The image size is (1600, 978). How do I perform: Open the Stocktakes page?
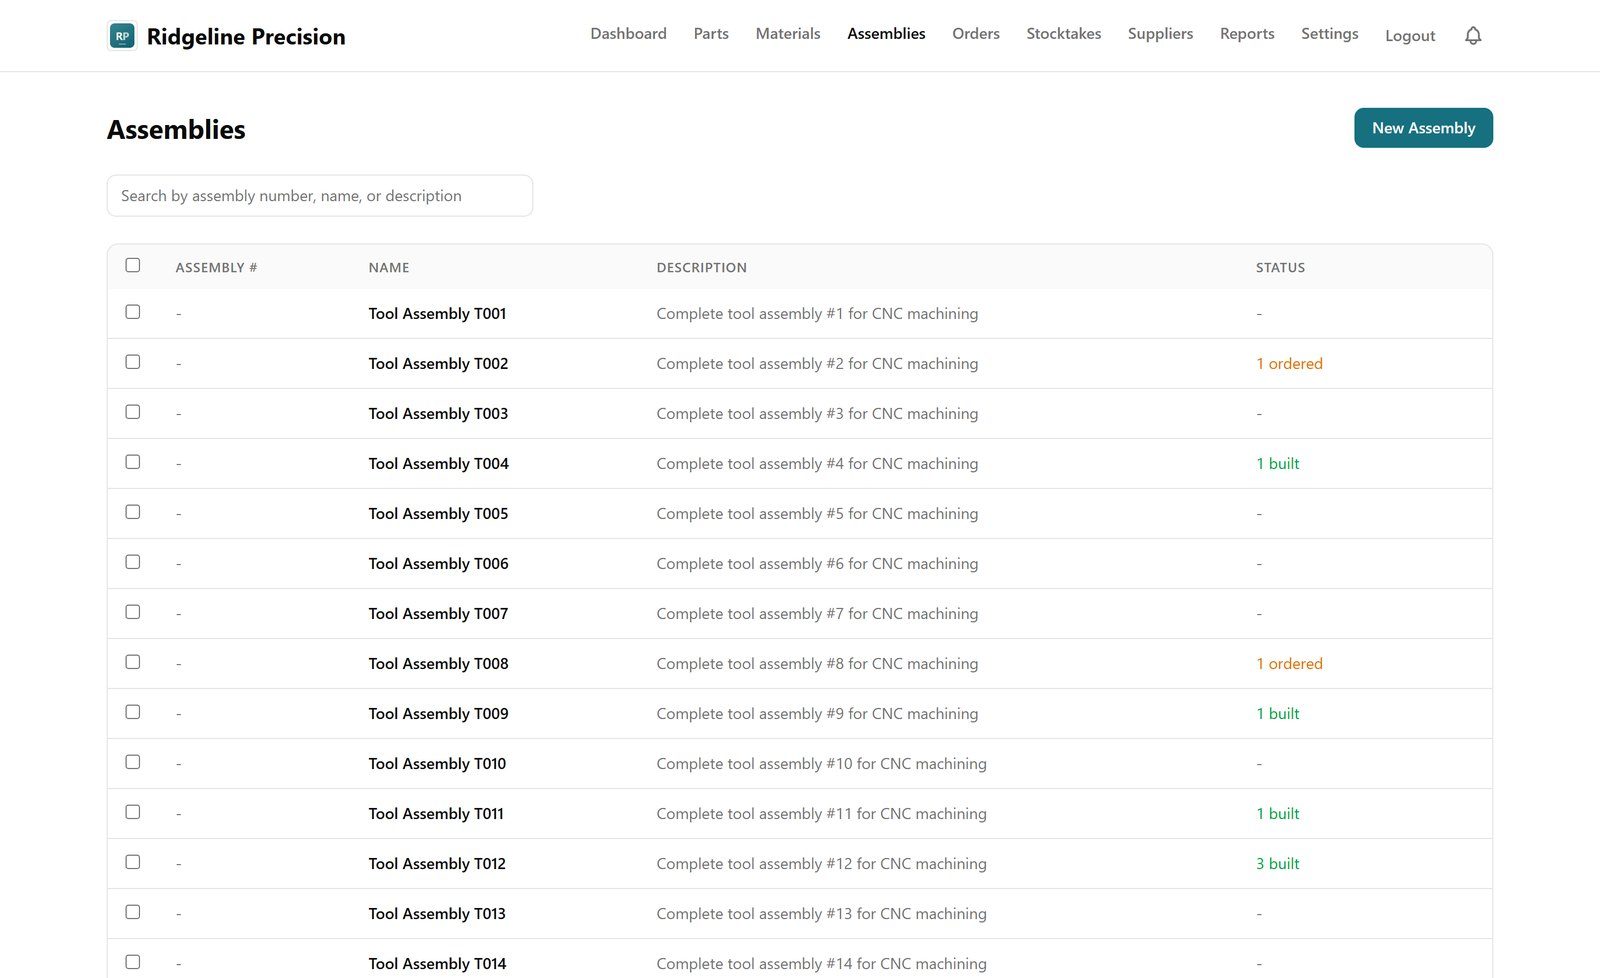(1064, 34)
